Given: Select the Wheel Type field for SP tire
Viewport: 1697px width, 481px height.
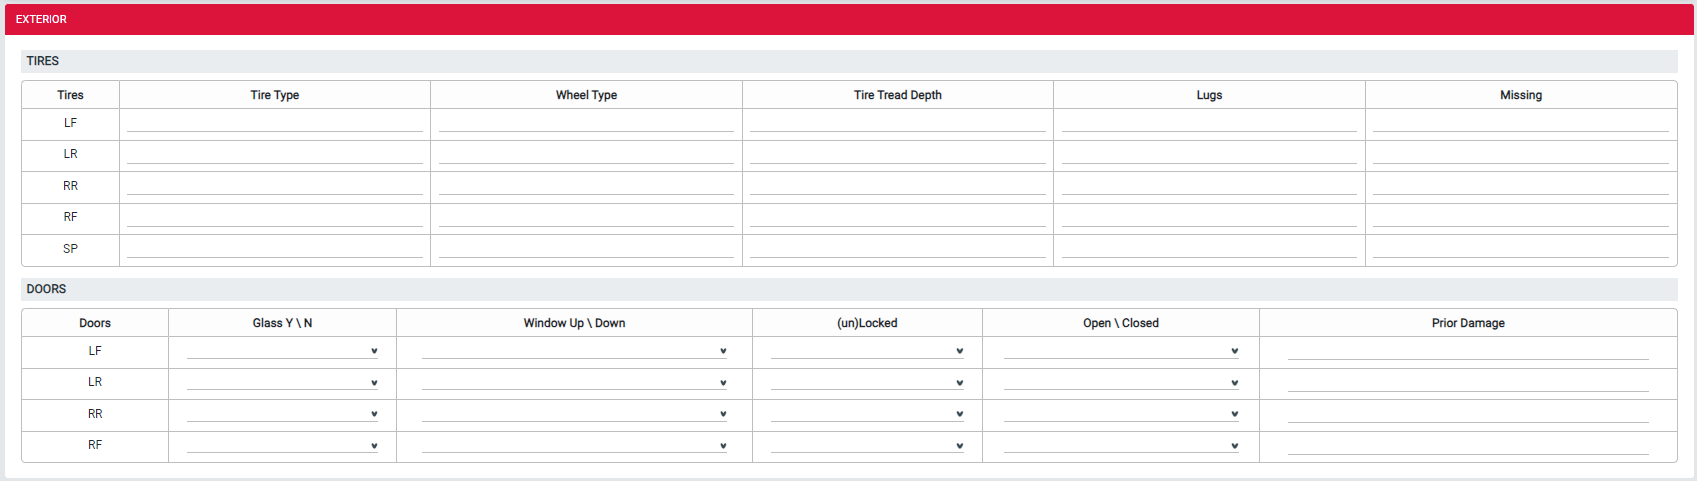Looking at the screenshot, I should coord(586,249).
